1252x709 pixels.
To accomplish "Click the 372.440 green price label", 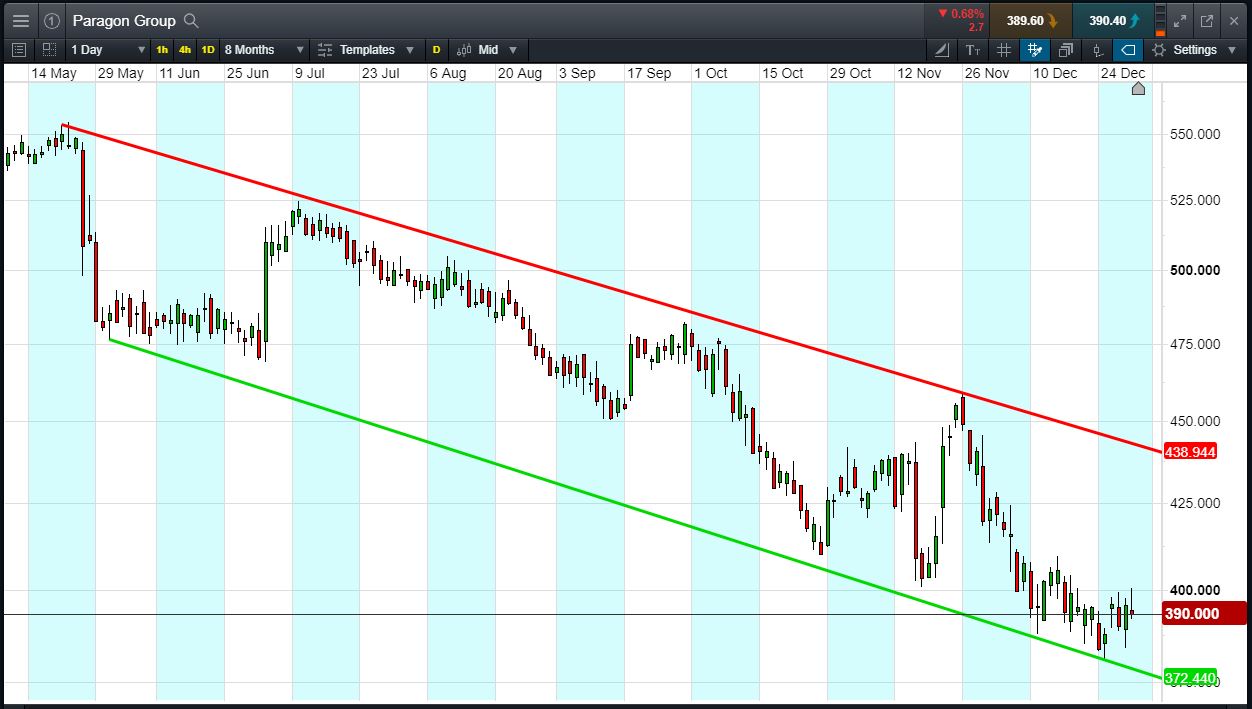I will (x=1190, y=679).
